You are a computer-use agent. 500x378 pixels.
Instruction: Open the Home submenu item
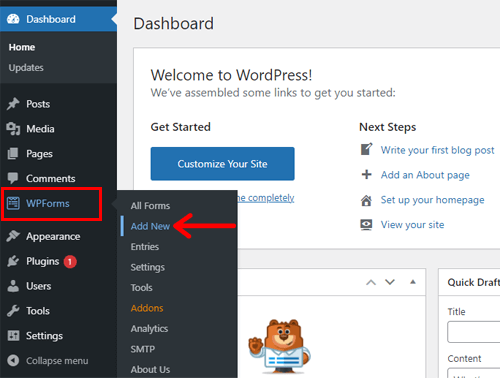22,47
